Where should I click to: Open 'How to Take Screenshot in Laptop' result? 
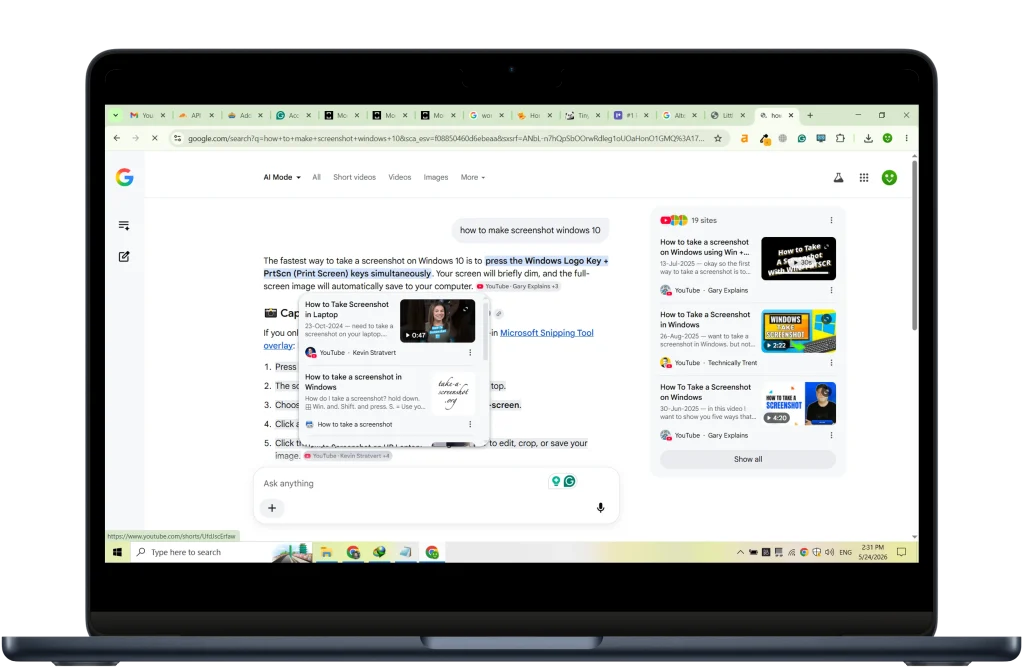coord(347,310)
